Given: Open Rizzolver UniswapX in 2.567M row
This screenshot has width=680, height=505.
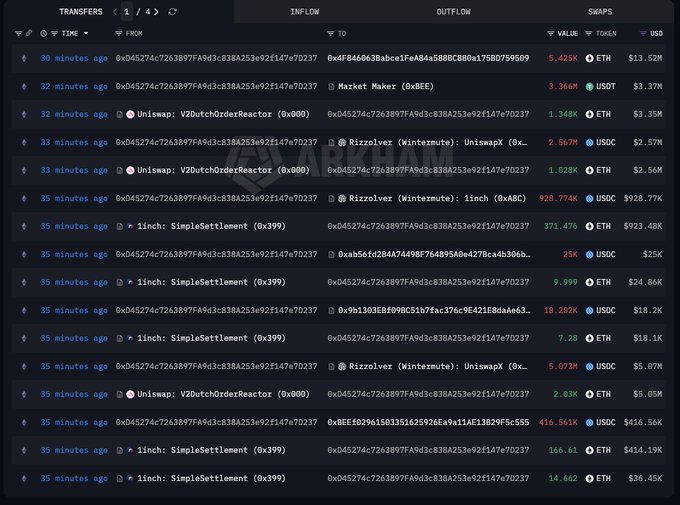Looking at the screenshot, I should click(438, 142).
